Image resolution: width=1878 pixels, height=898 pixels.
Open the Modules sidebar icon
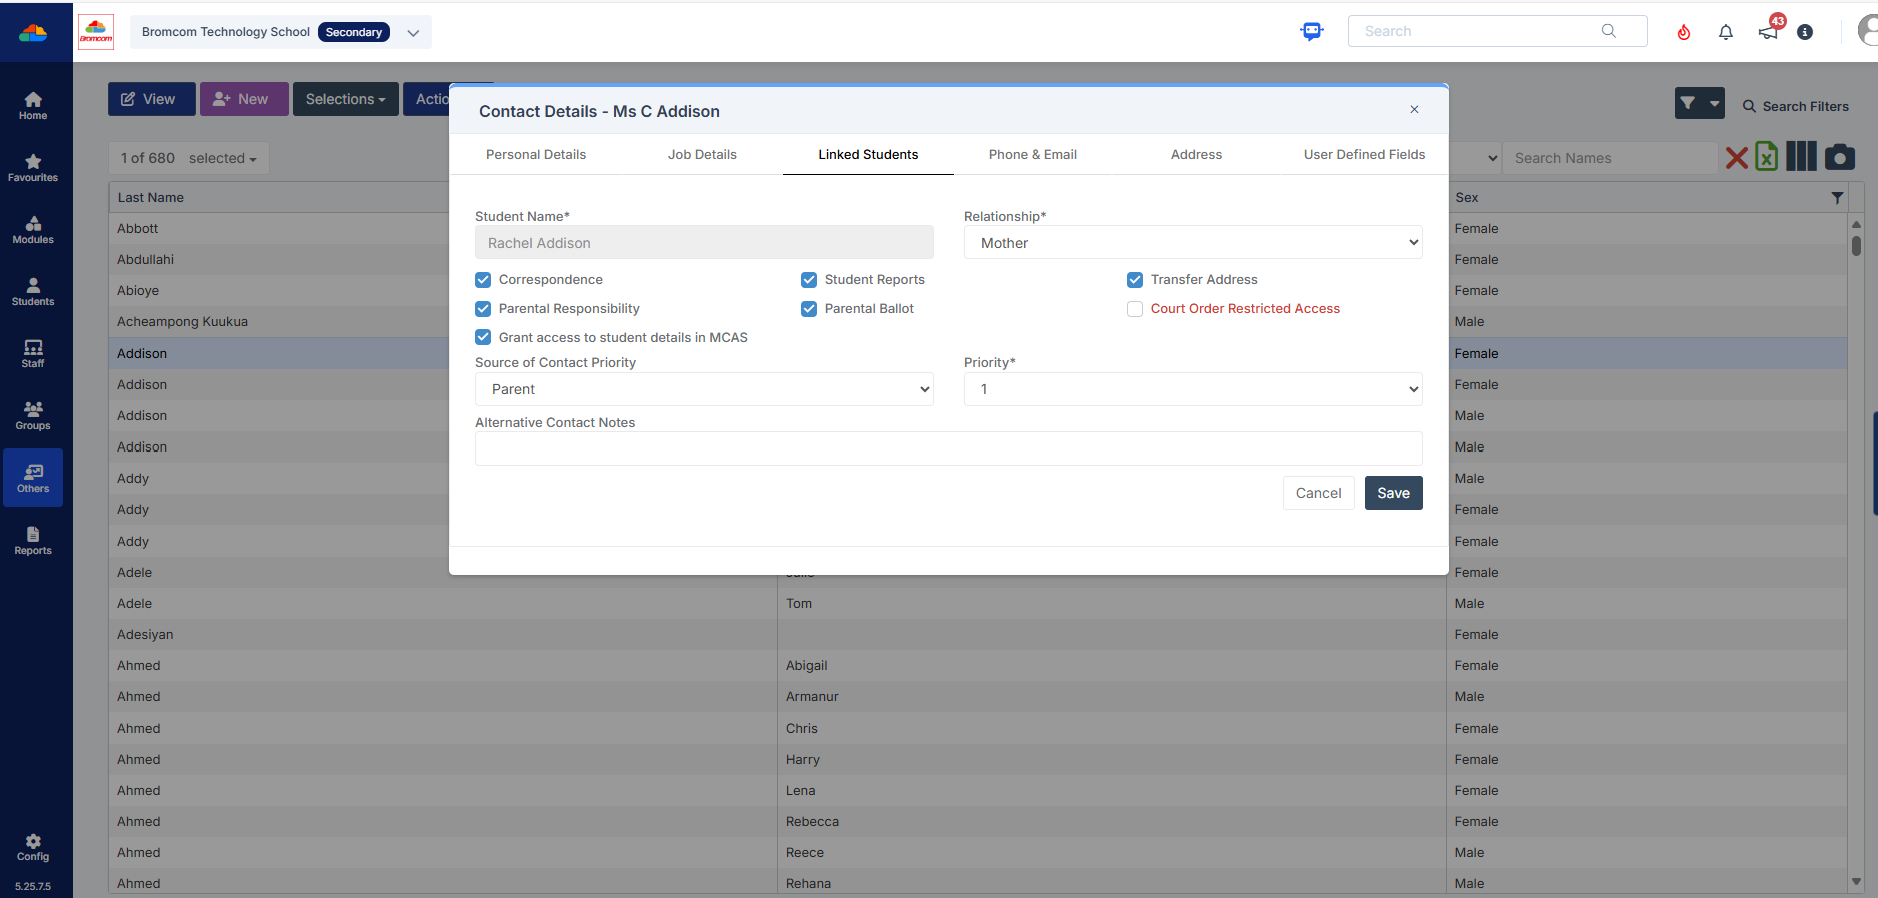click(x=33, y=230)
